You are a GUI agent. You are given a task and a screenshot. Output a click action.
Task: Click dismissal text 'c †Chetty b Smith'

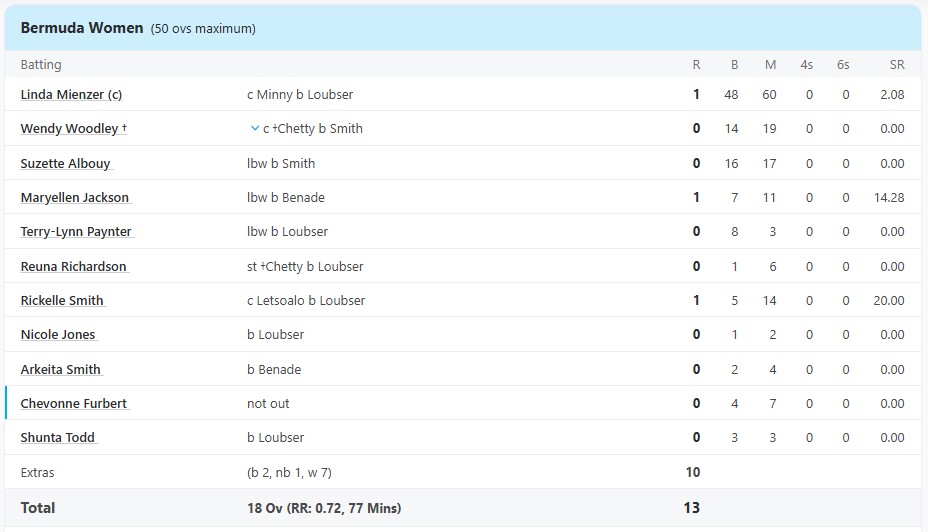tap(313, 129)
